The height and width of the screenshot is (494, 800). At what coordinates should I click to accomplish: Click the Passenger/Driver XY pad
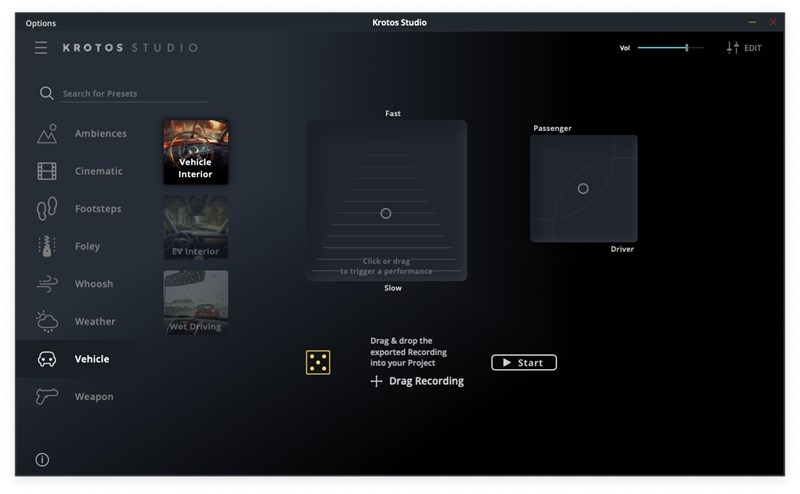[x=584, y=188]
